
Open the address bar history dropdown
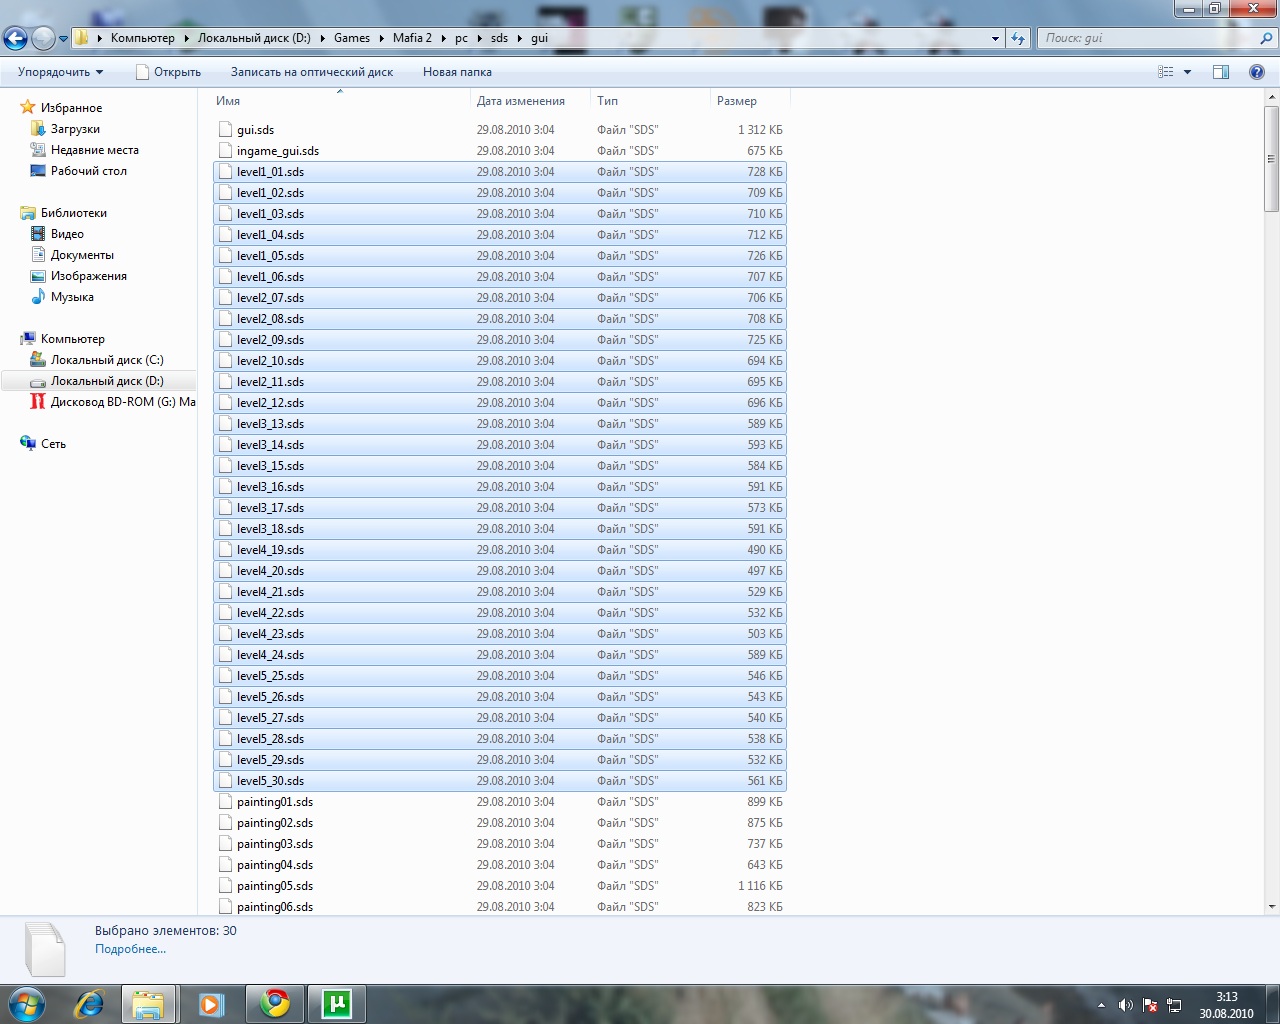coord(995,38)
